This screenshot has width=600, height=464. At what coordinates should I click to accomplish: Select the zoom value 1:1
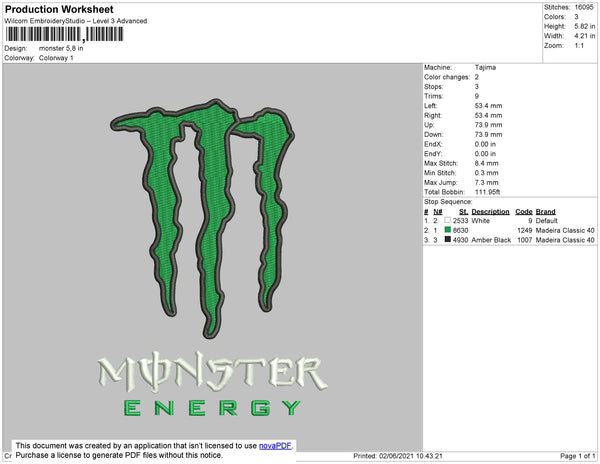click(579, 46)
